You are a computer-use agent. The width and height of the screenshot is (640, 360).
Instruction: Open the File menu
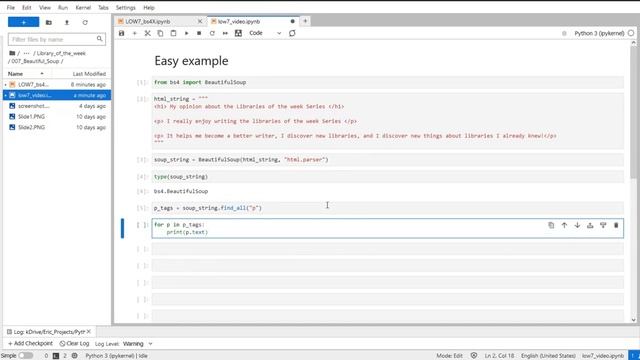[x=11, y=7]
